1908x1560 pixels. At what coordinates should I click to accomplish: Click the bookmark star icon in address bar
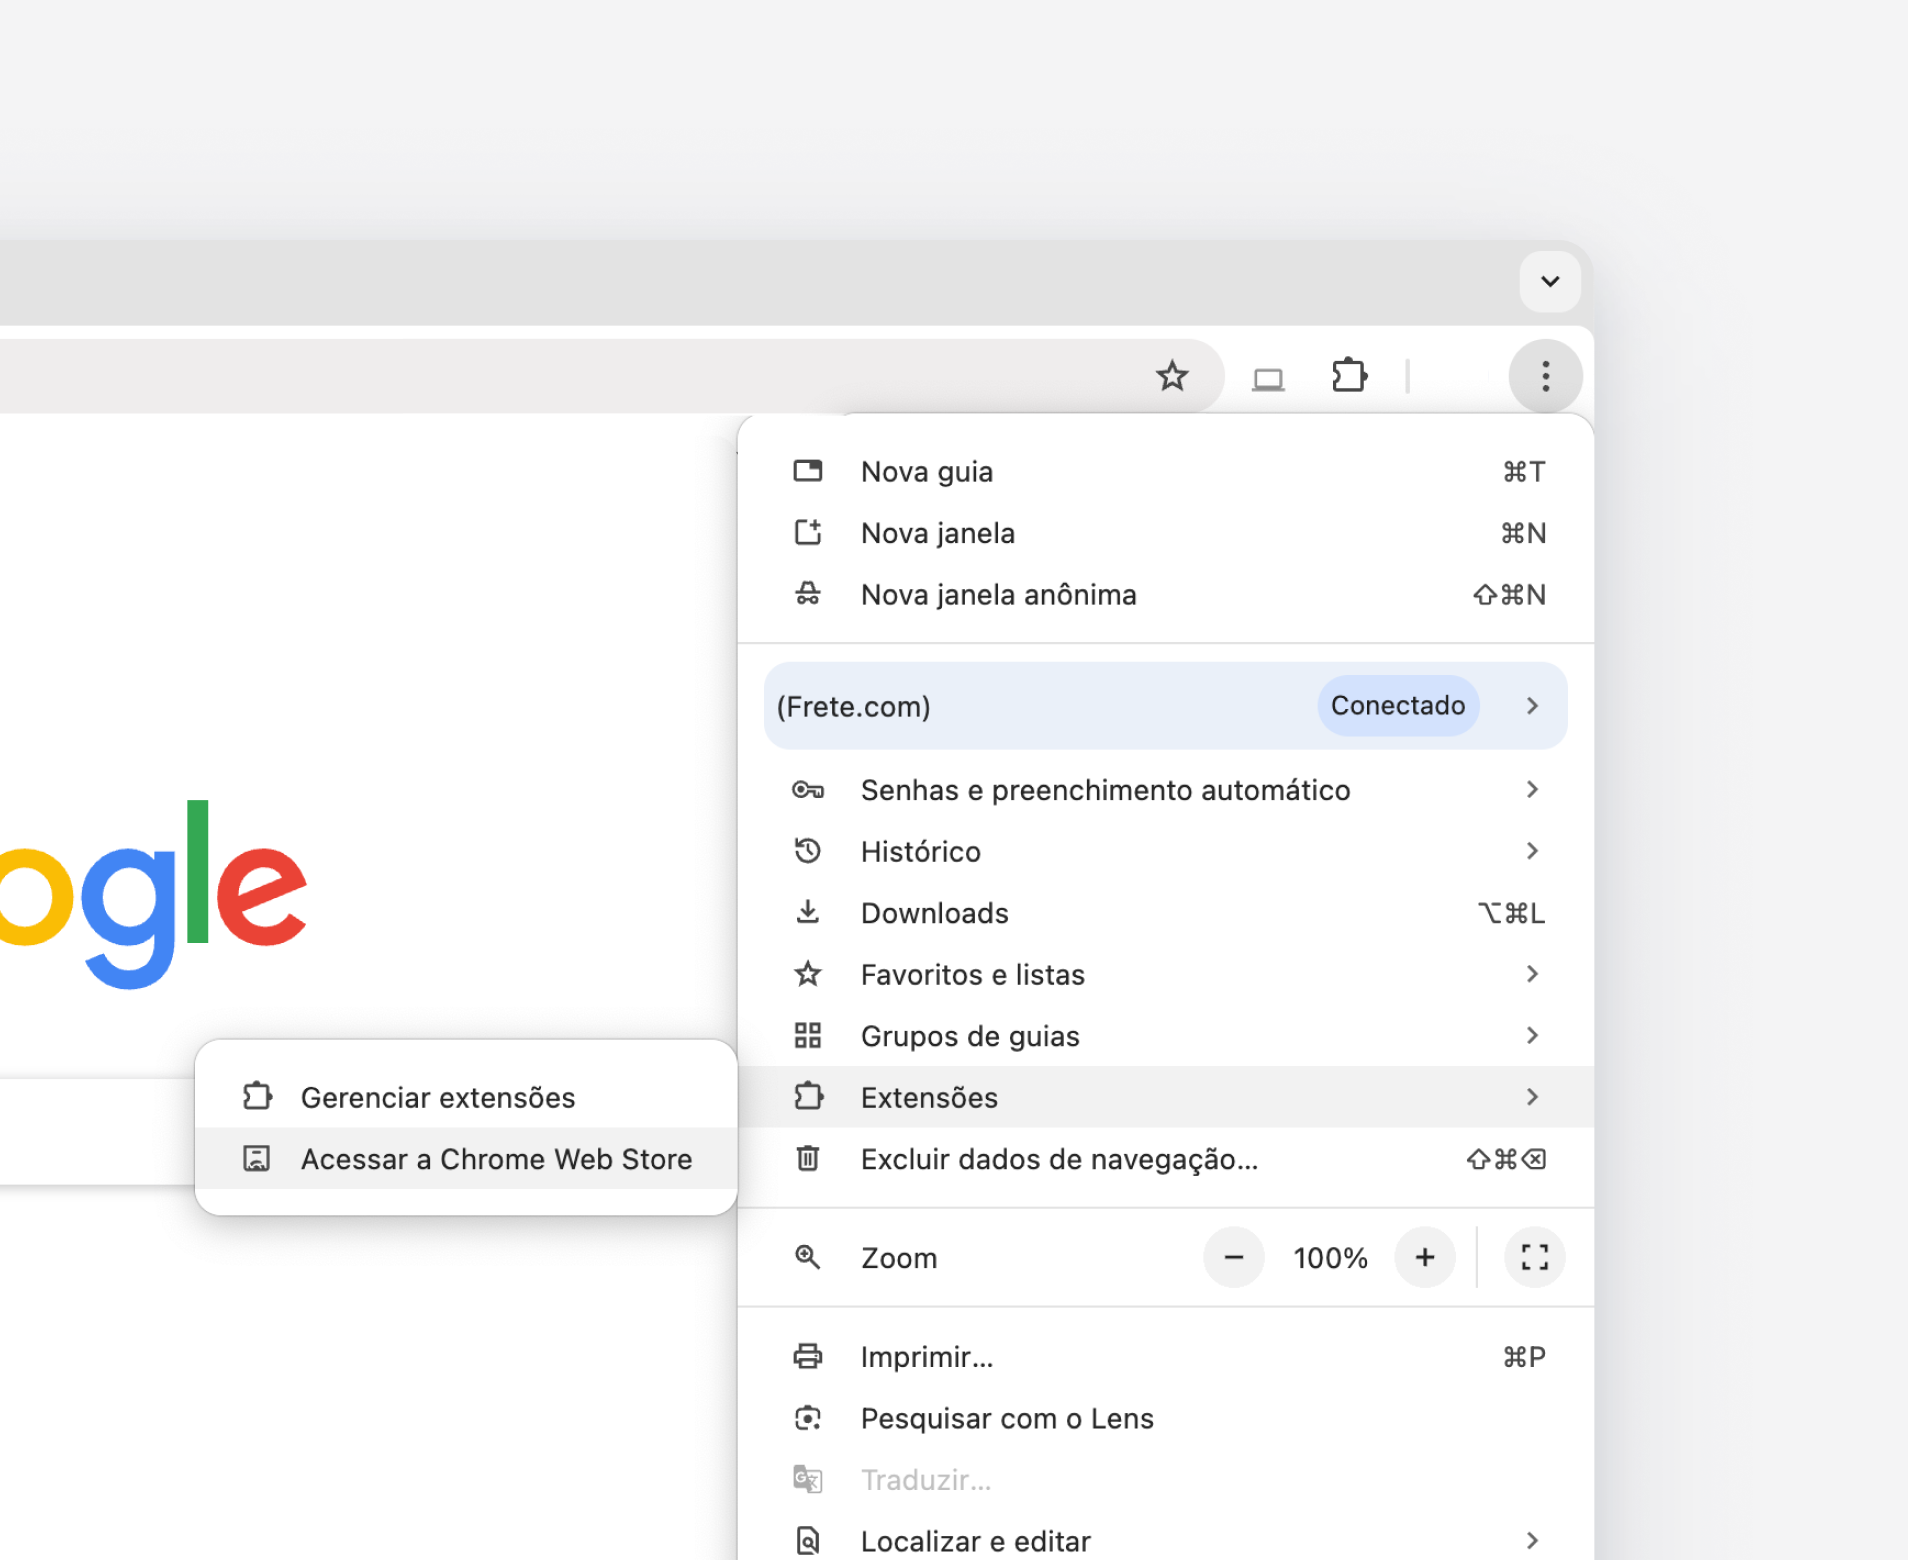click(1171, 377)
